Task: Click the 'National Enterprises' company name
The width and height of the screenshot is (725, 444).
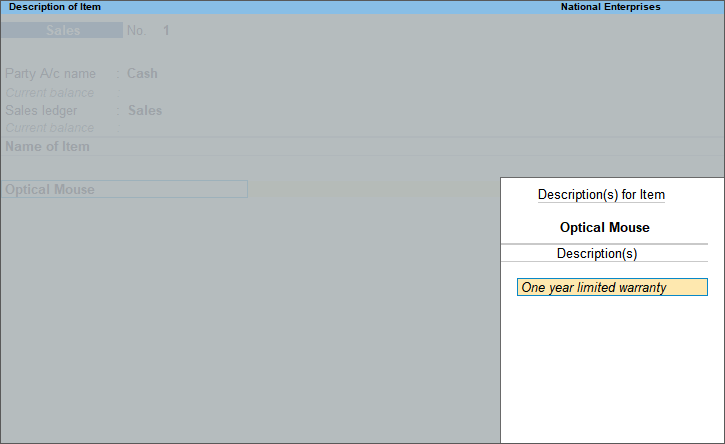Action: tap(610, 7)
